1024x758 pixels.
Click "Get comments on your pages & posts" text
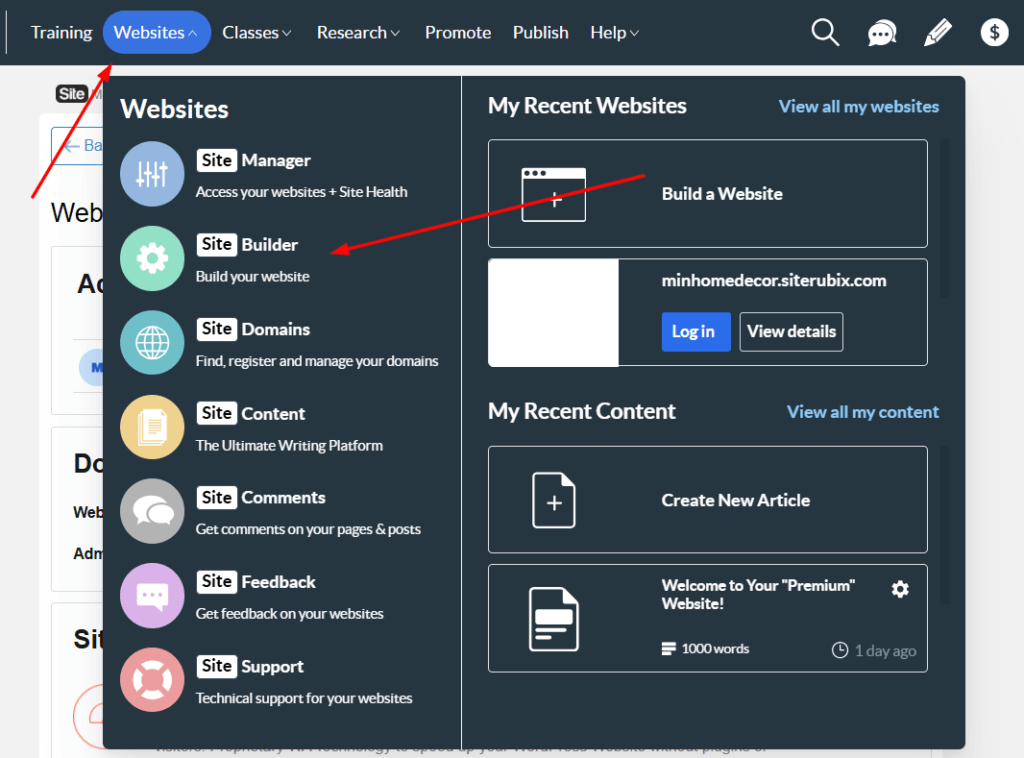click(308, 529)
